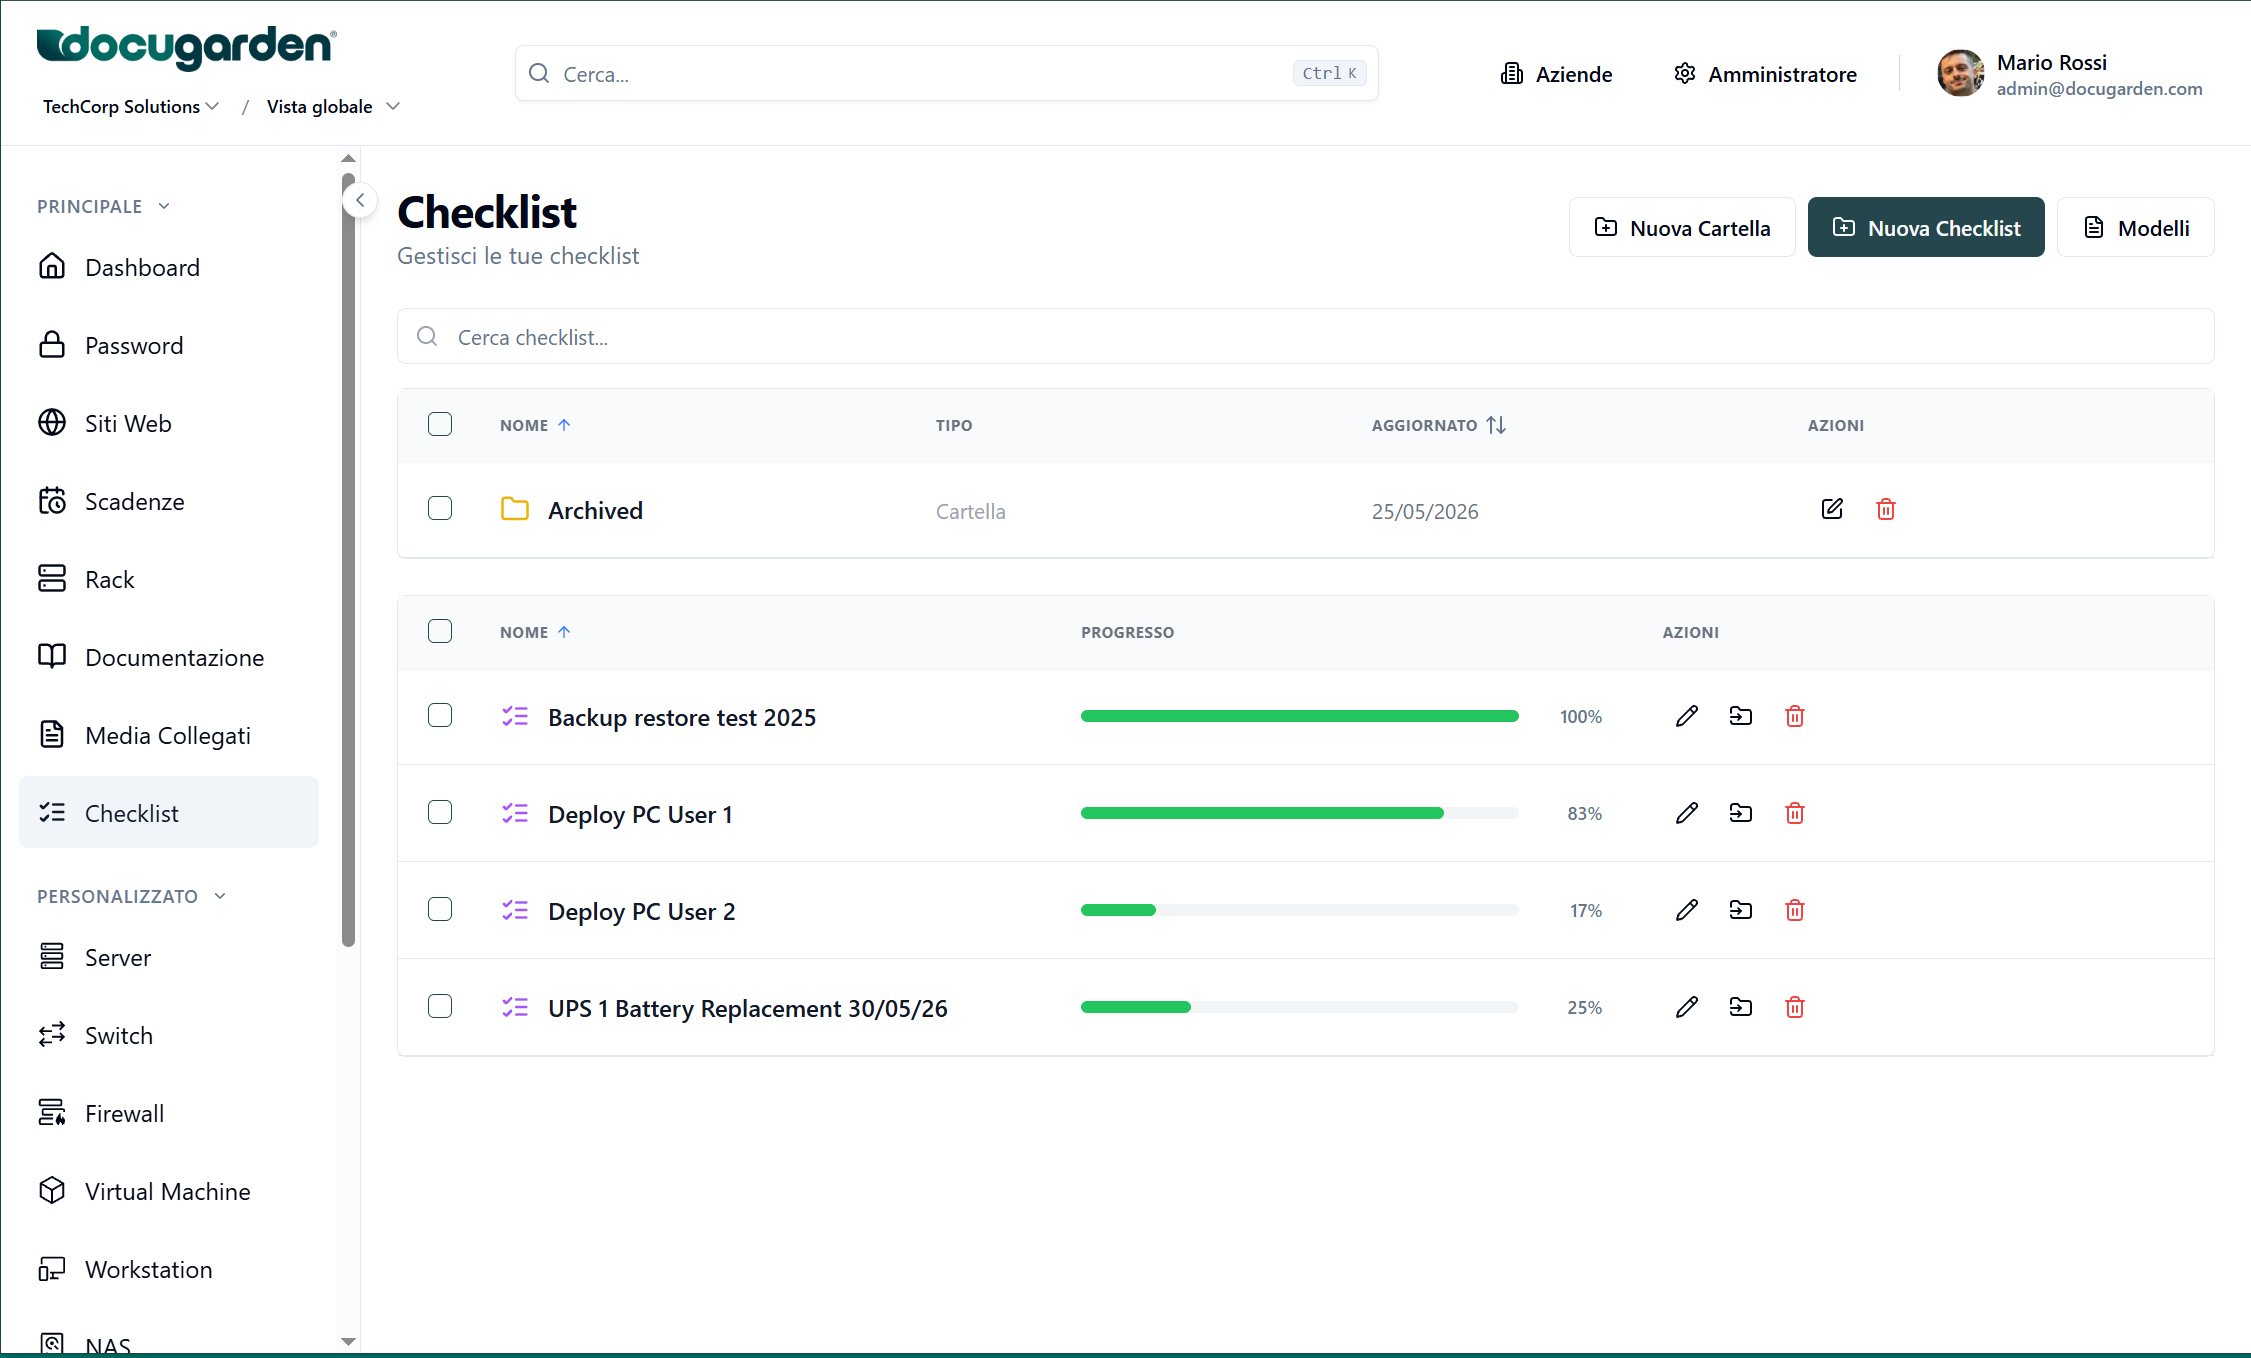The width and height of the screenshot is (2251, 1358).
Task: Check Deploy PC User 1 checkbox
Action: (440, 812)
